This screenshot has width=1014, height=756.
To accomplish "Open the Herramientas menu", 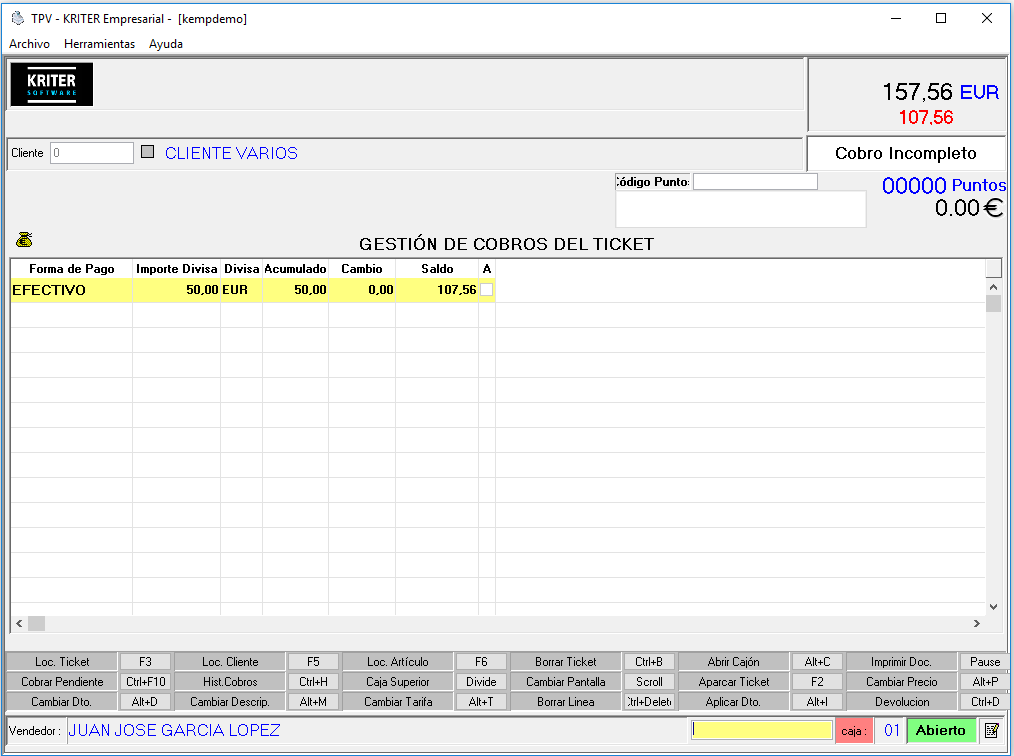I will [100, 43].
